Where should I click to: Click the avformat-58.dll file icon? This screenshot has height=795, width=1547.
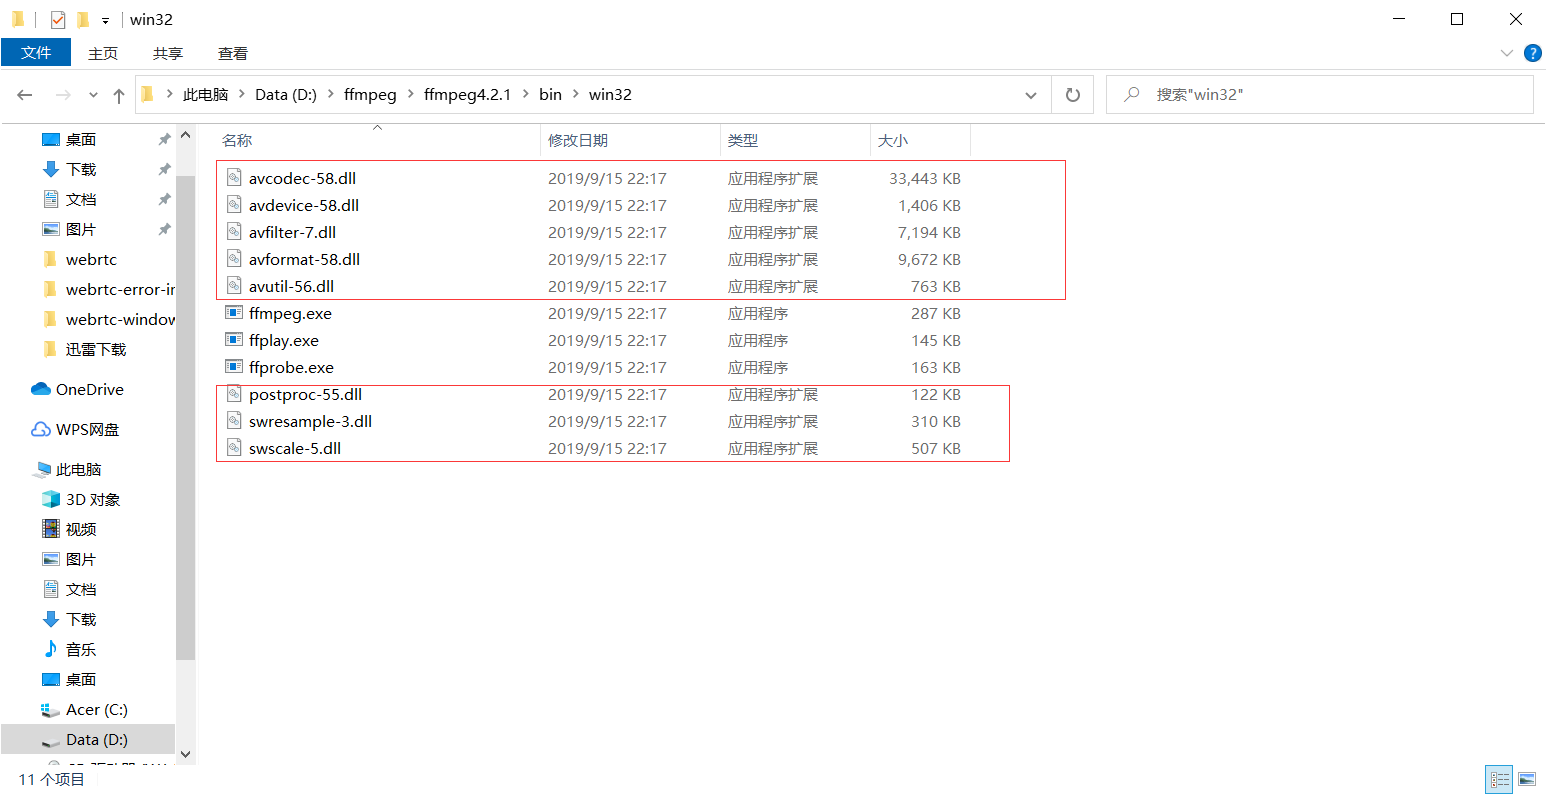[234, 259]
